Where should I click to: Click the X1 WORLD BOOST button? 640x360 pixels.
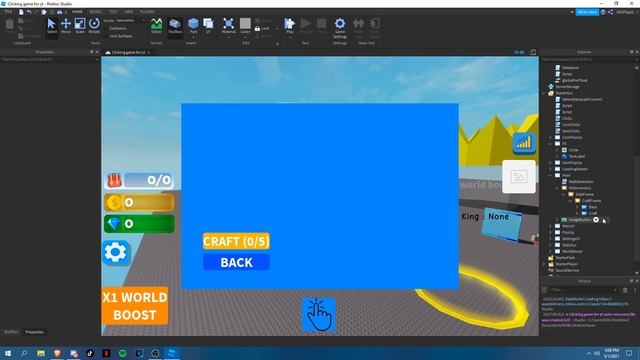[135, 306]
